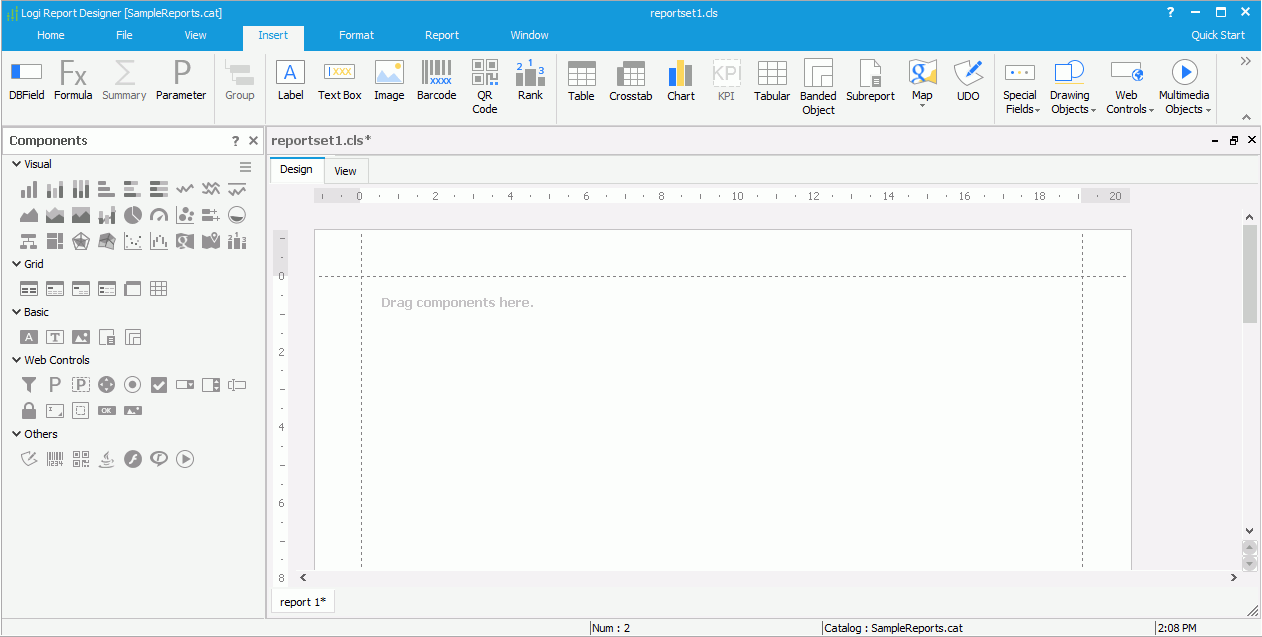Select the bubble chart icon in Components
This screenshot has width=1262, height=637.
pyautogui.click(x=184, y=214)
